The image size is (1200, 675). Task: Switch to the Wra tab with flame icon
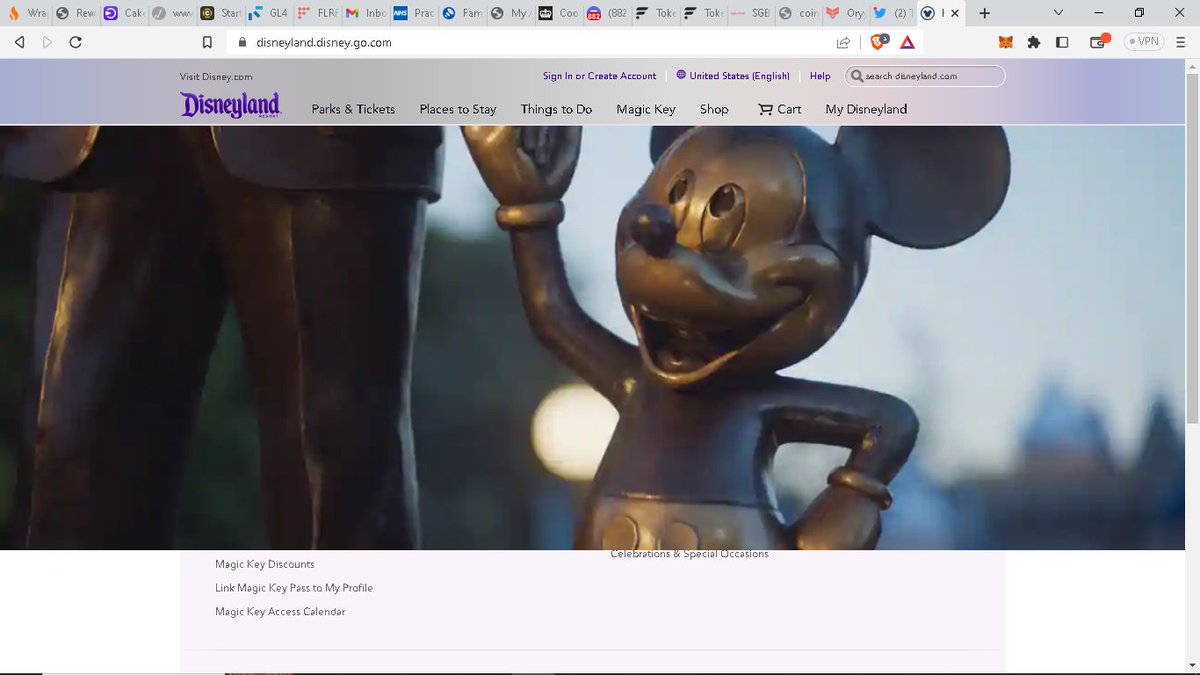coord(27,13)
